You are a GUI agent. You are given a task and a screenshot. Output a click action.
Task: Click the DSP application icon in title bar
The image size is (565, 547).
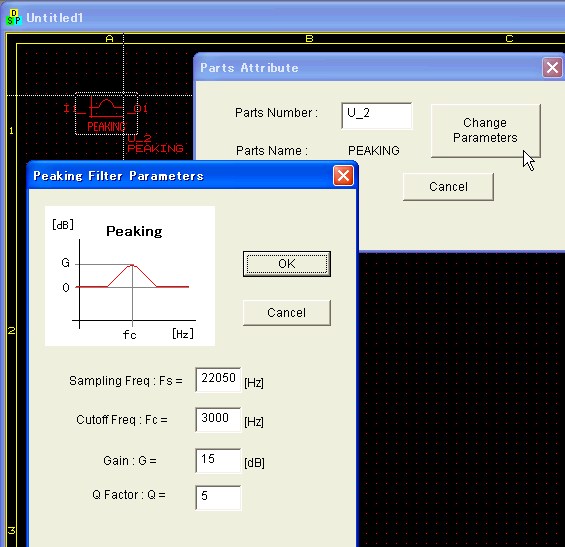(14, 17)
